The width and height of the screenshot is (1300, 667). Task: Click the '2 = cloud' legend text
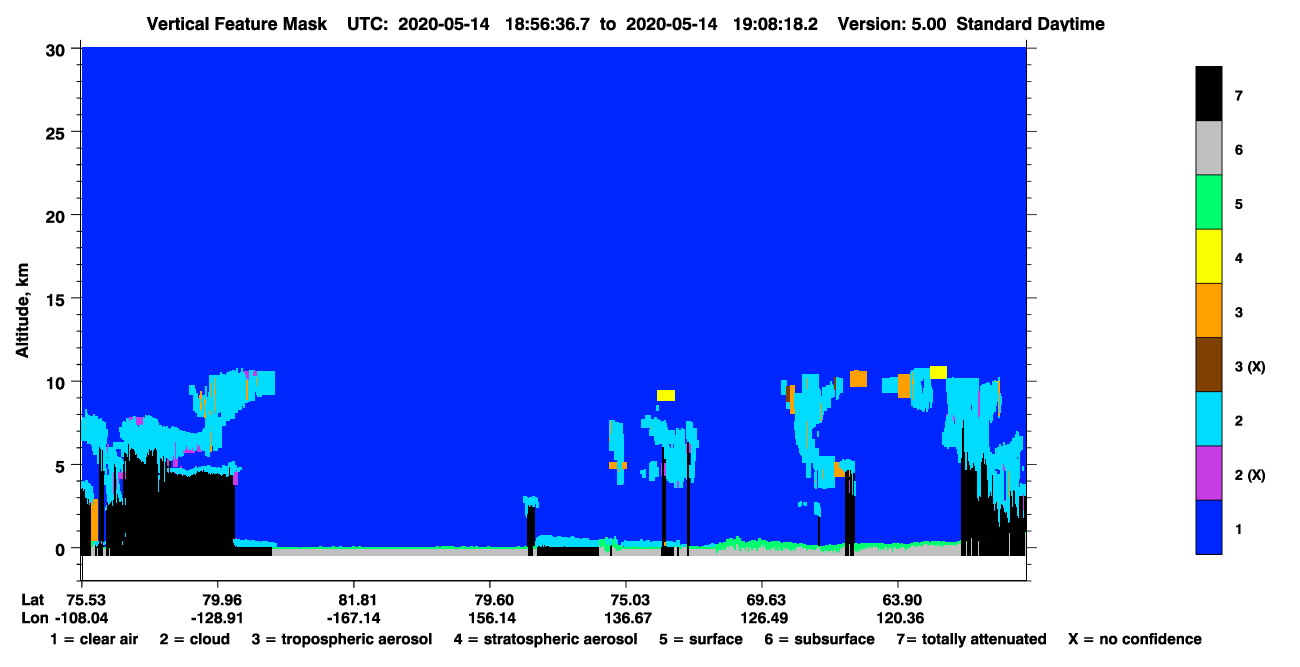point(195,639)
